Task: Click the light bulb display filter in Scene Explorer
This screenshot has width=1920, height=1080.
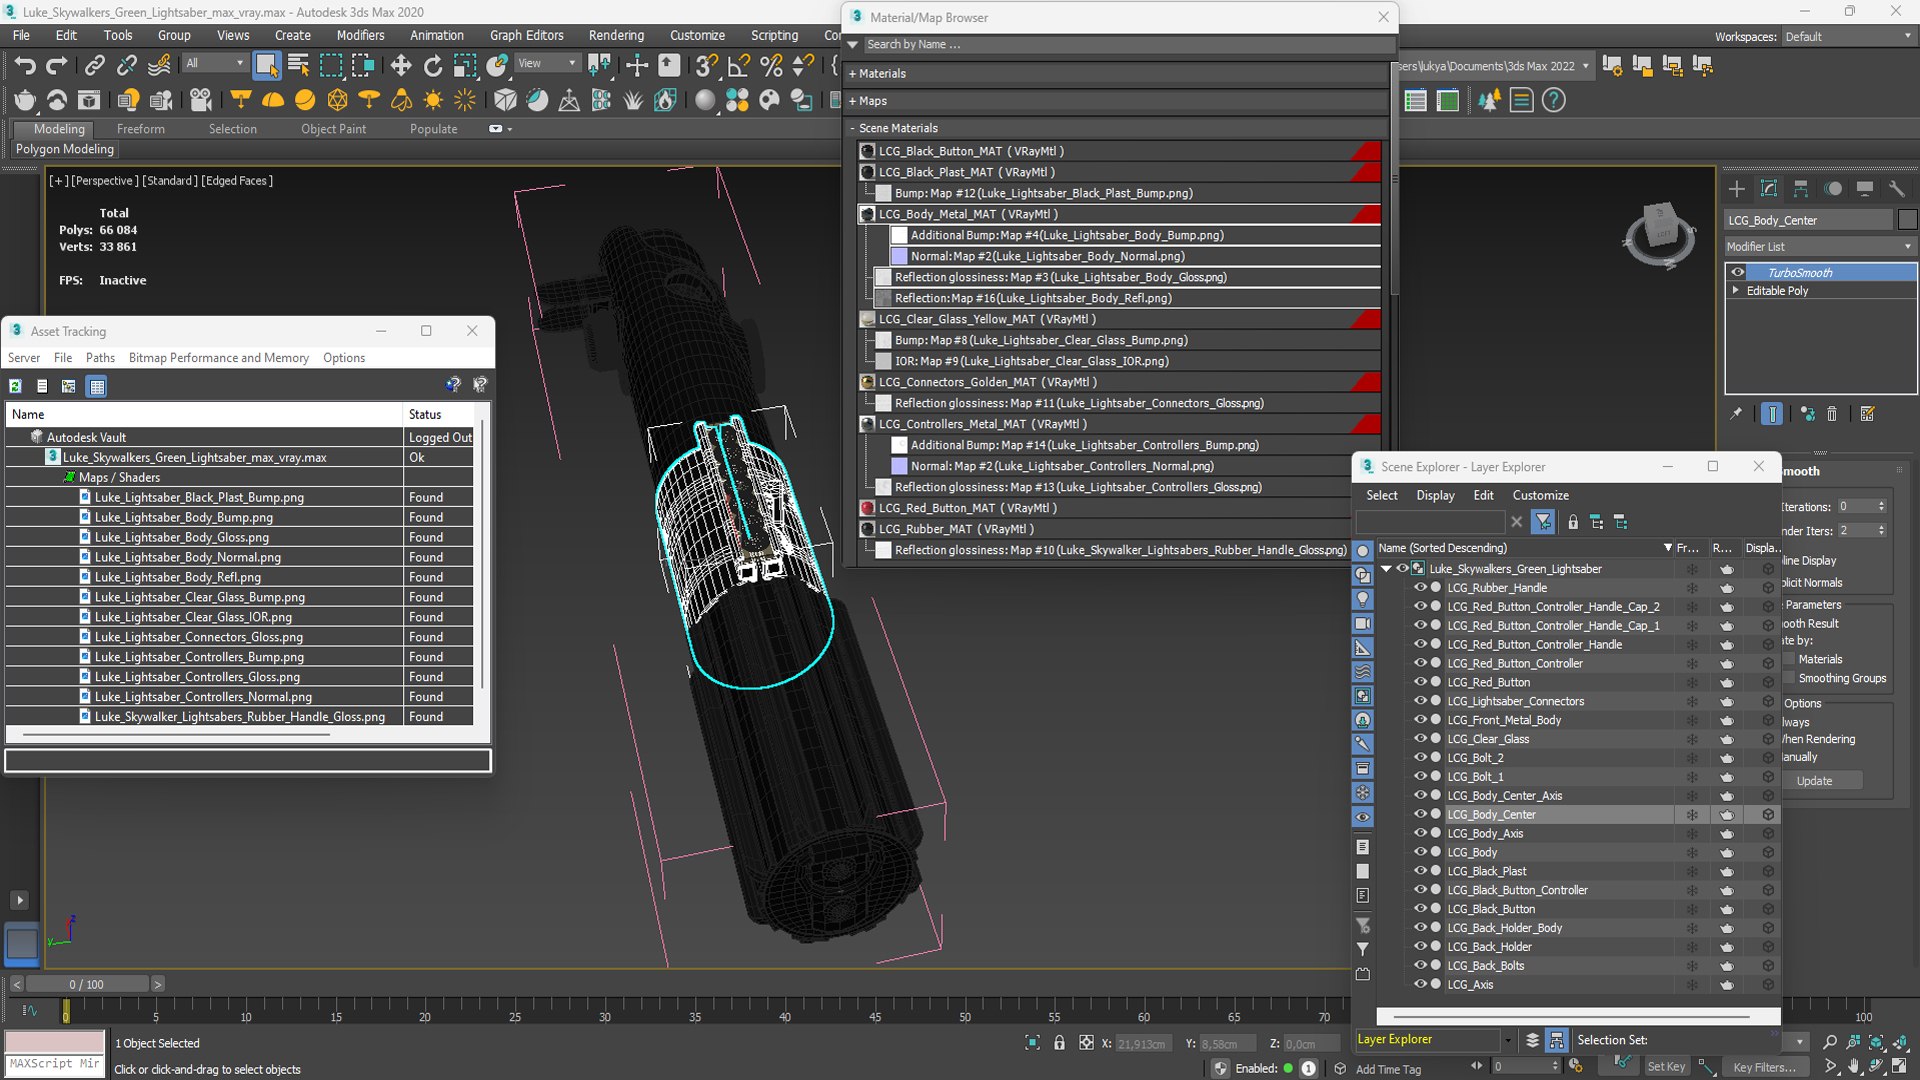Action: click(1362, 599)
